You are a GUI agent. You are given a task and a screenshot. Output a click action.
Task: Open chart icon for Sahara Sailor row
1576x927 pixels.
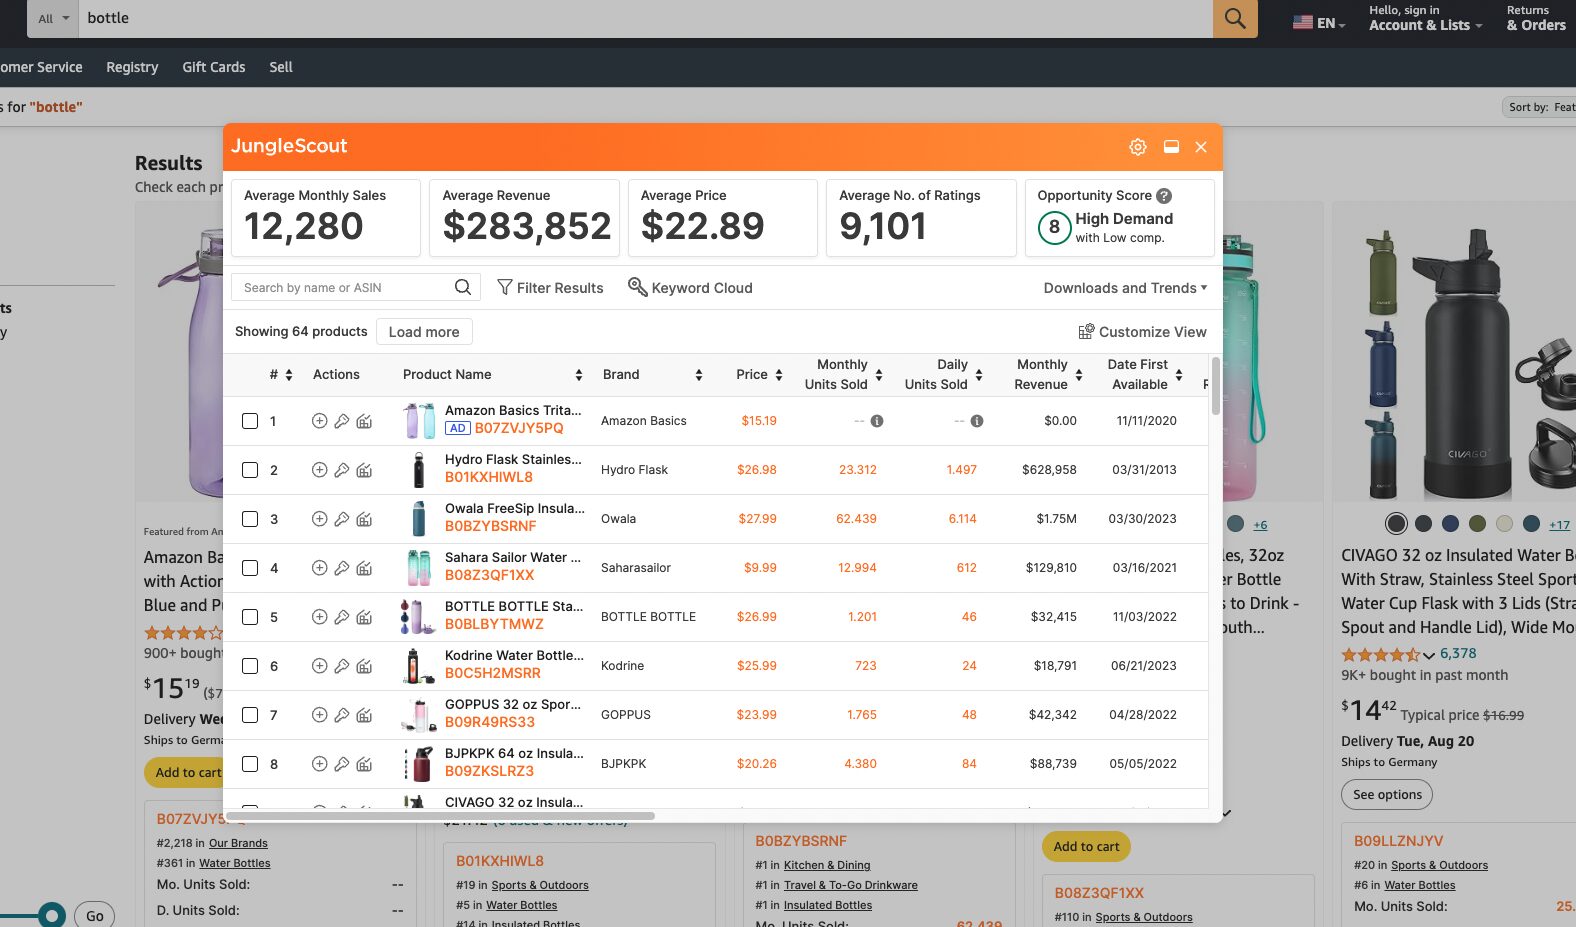click(364, 568)
